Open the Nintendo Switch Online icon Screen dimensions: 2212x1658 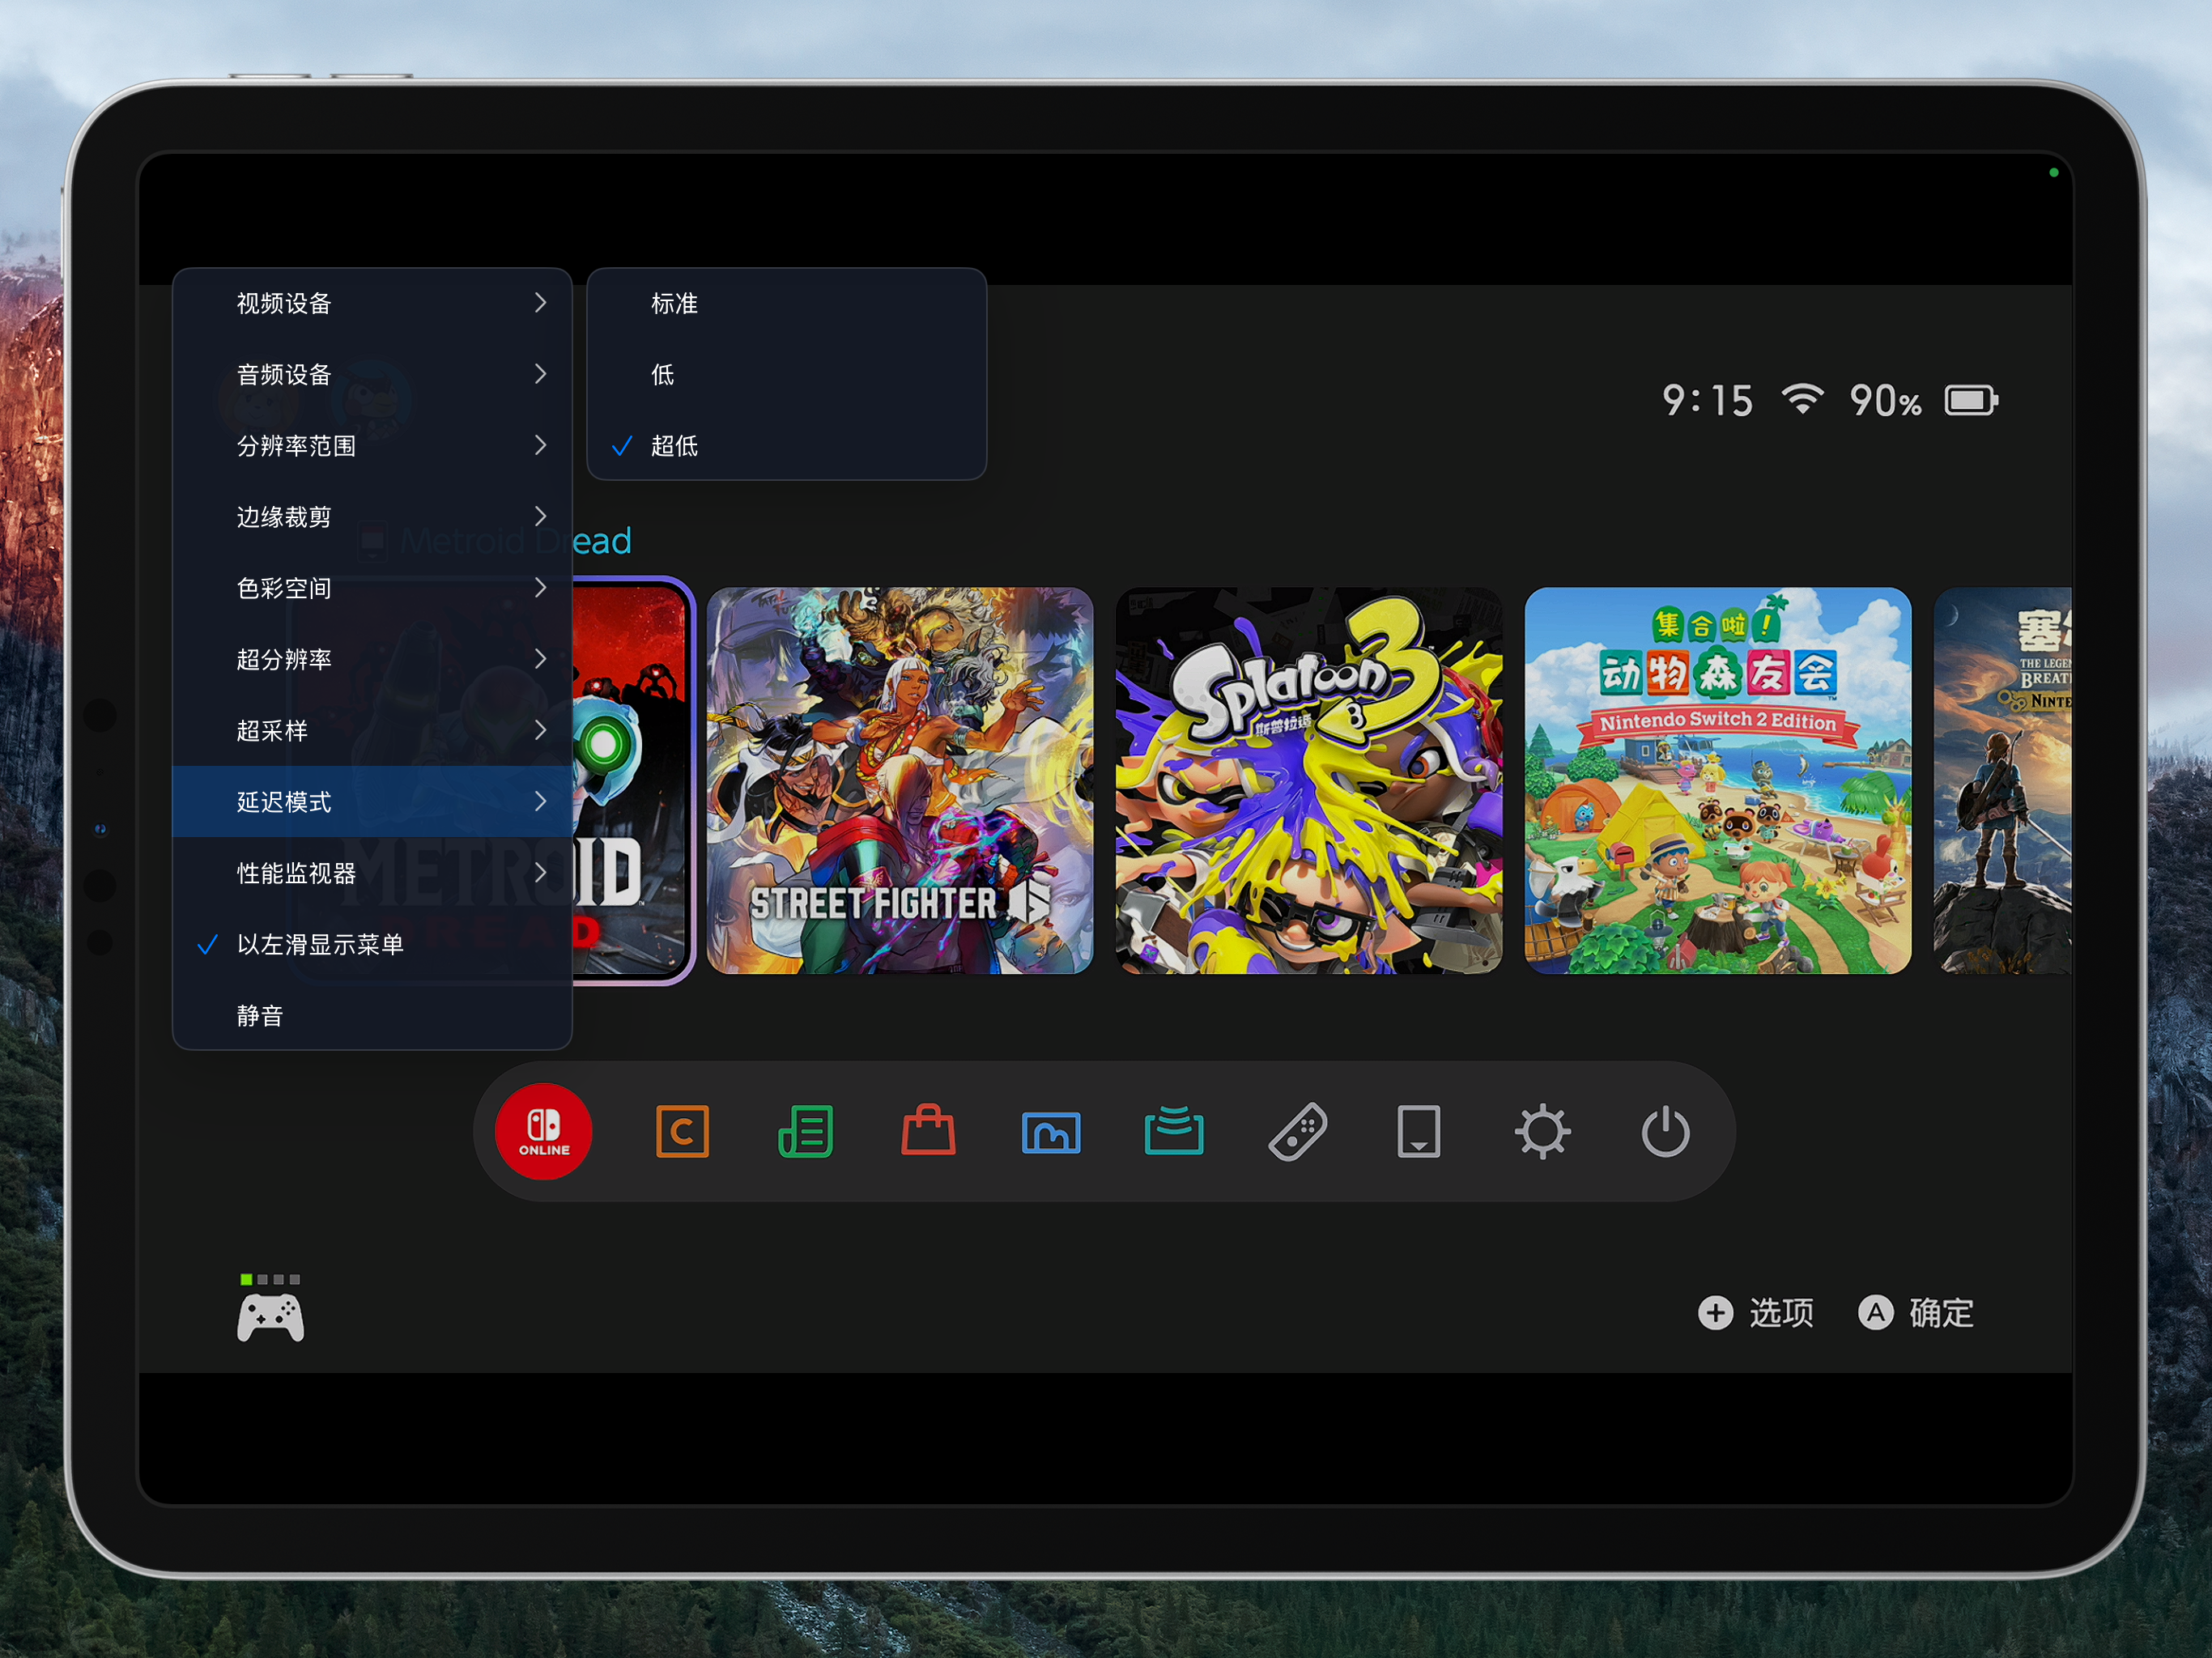(544, 1132)
